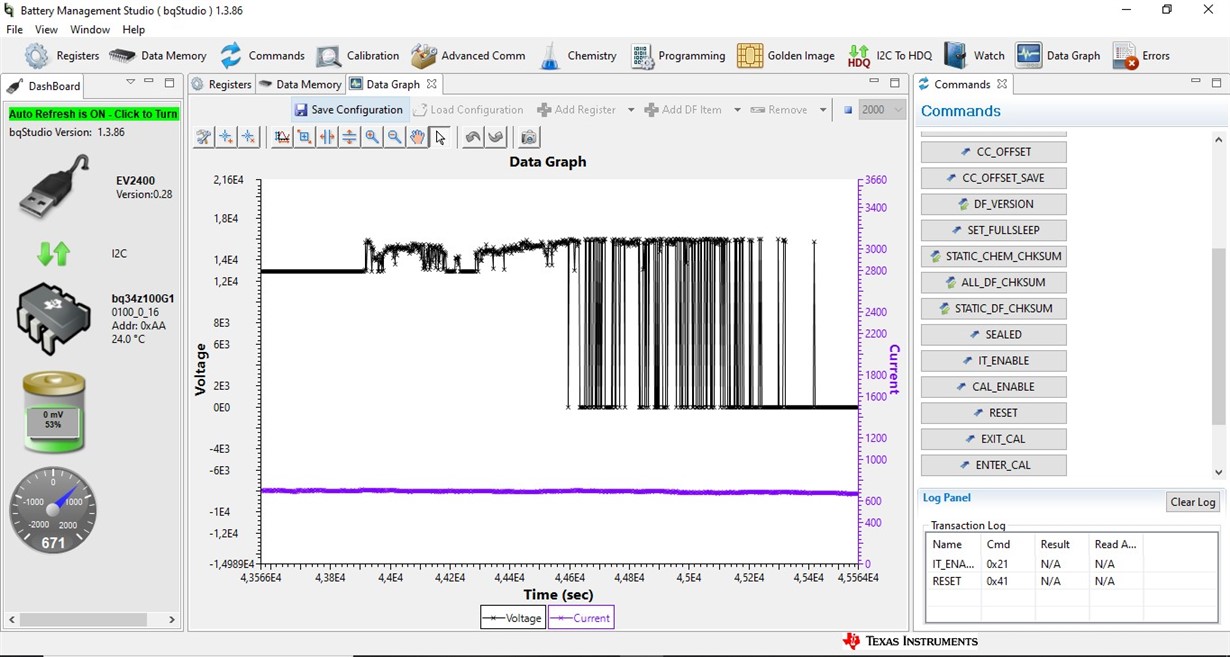Send the CC_OFFSET command
This screenshot has height=657, width=1230.
994,152
